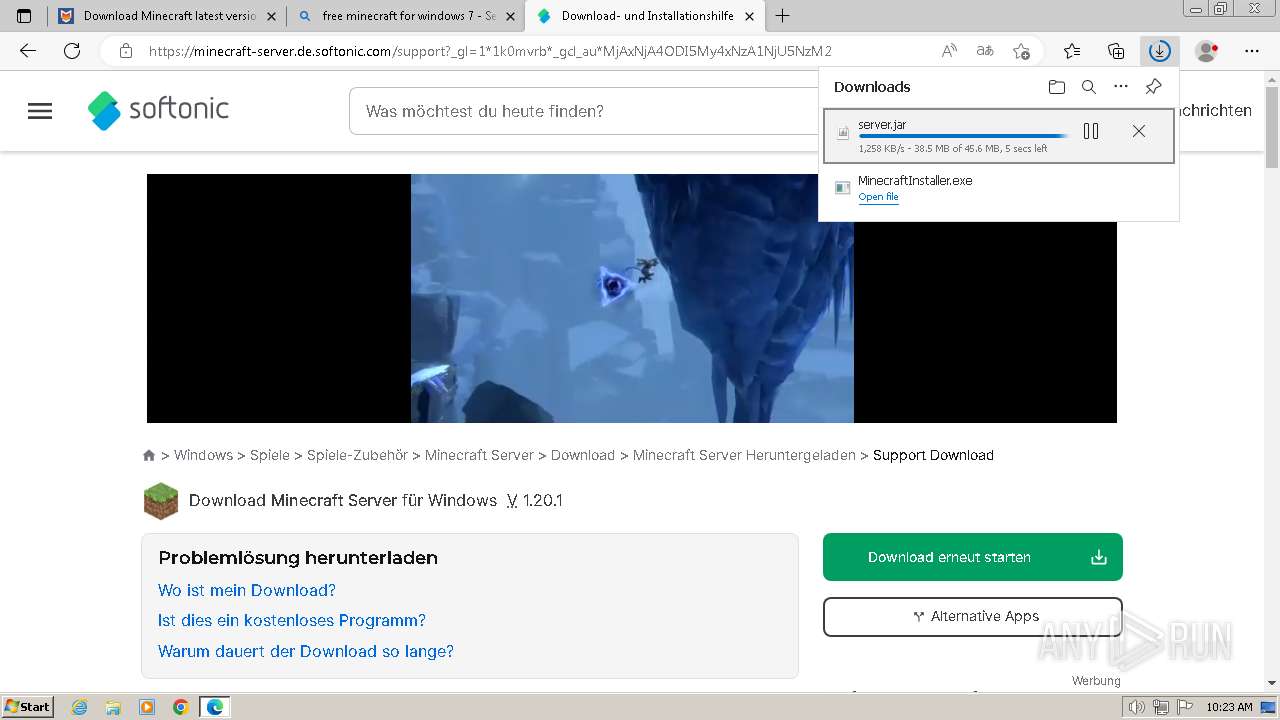The height and width of the screenshot is (720, 1280).
Task: Search downloads in the Downloads panel
Action: [x=1089, y=87]
